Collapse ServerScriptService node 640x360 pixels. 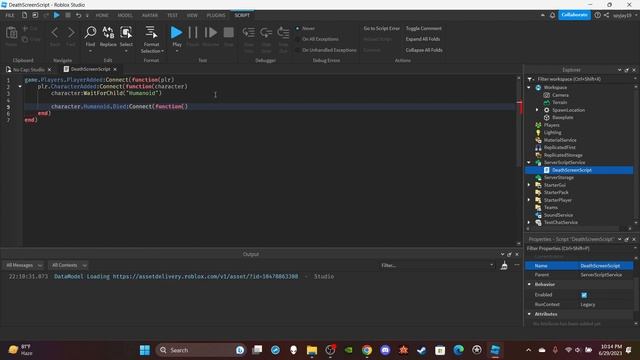(529, 162)
